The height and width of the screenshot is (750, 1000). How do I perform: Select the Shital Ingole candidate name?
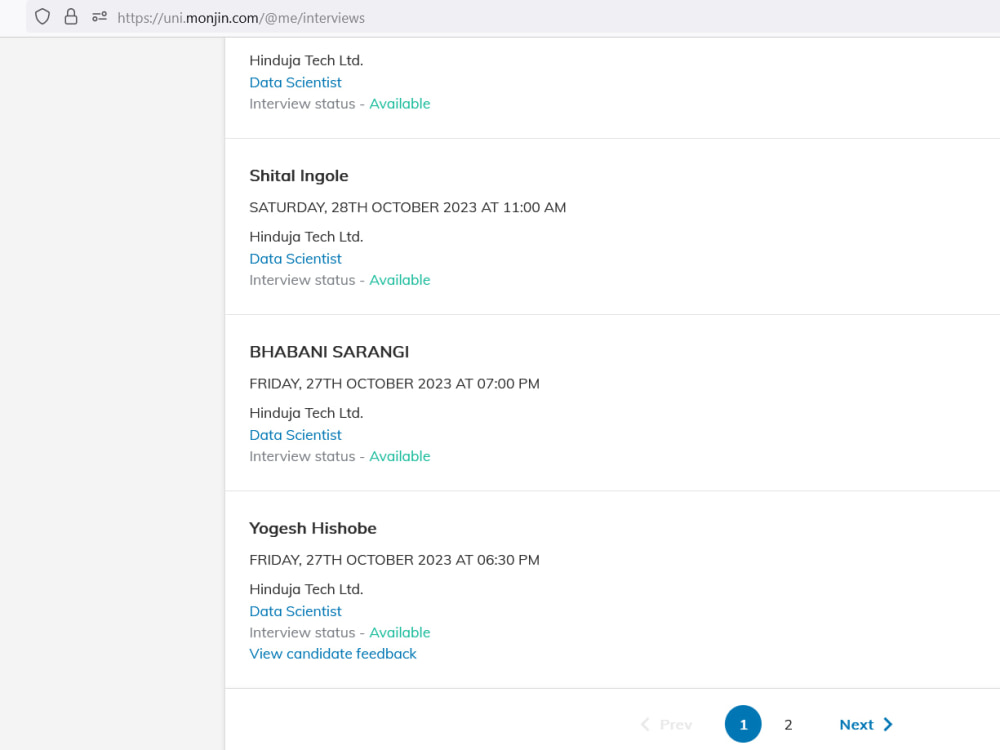click(x=298, y=176)
